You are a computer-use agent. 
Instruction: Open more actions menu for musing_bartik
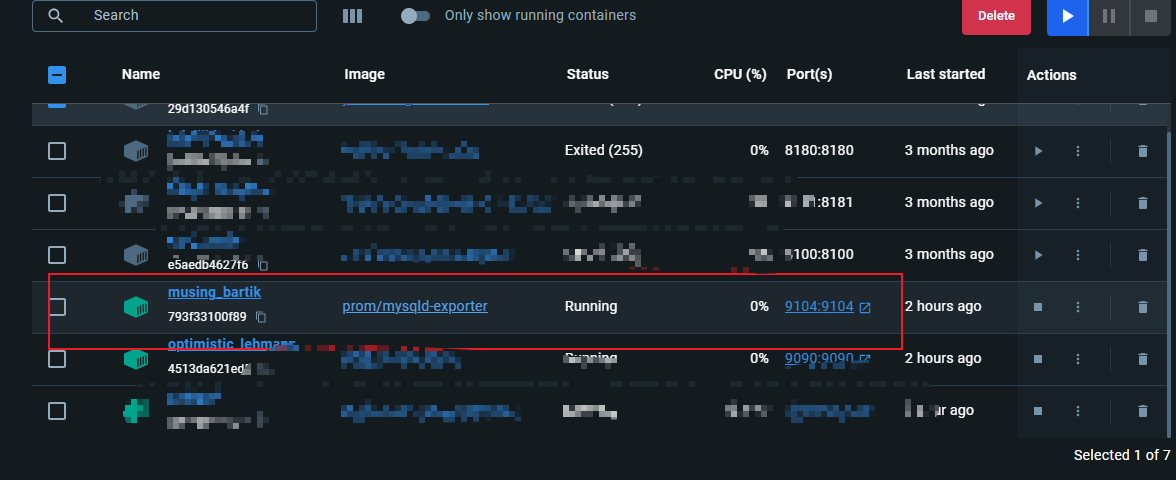coord(1078,307)
